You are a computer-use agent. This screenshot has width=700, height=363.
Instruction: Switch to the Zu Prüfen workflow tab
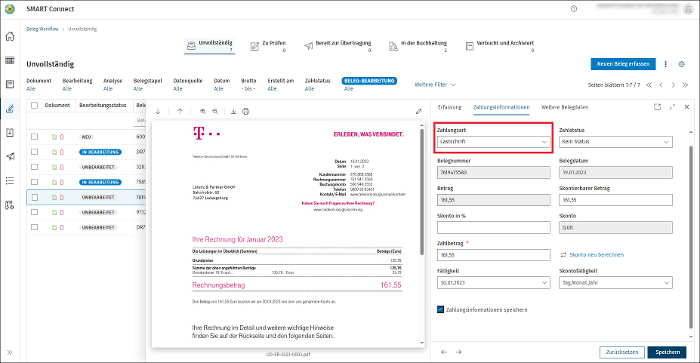pyautogui.click(x=268, y=46)
